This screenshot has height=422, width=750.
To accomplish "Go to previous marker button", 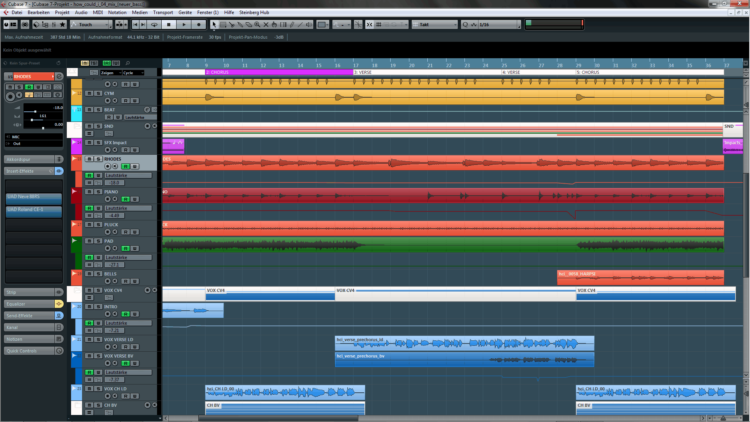I will [135, 24].
